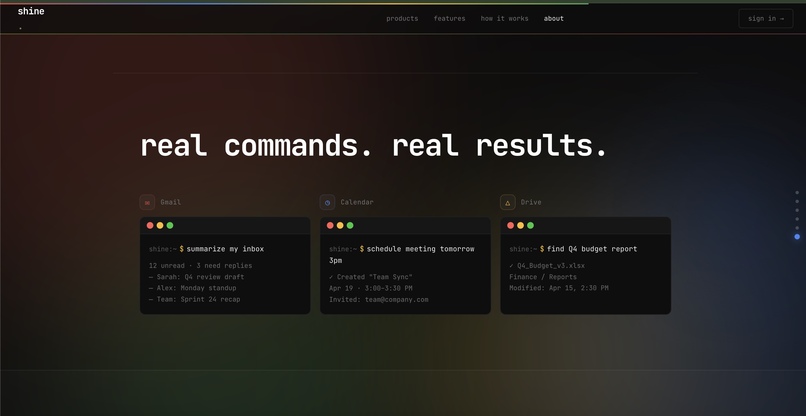Go to how it works section

point(504,19)
